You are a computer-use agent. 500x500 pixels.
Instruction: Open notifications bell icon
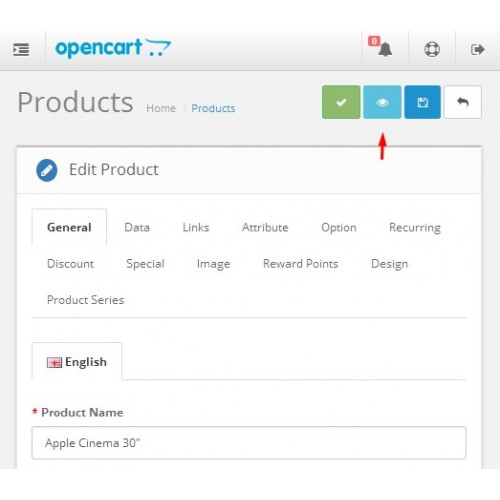click(x=385, y=50)
